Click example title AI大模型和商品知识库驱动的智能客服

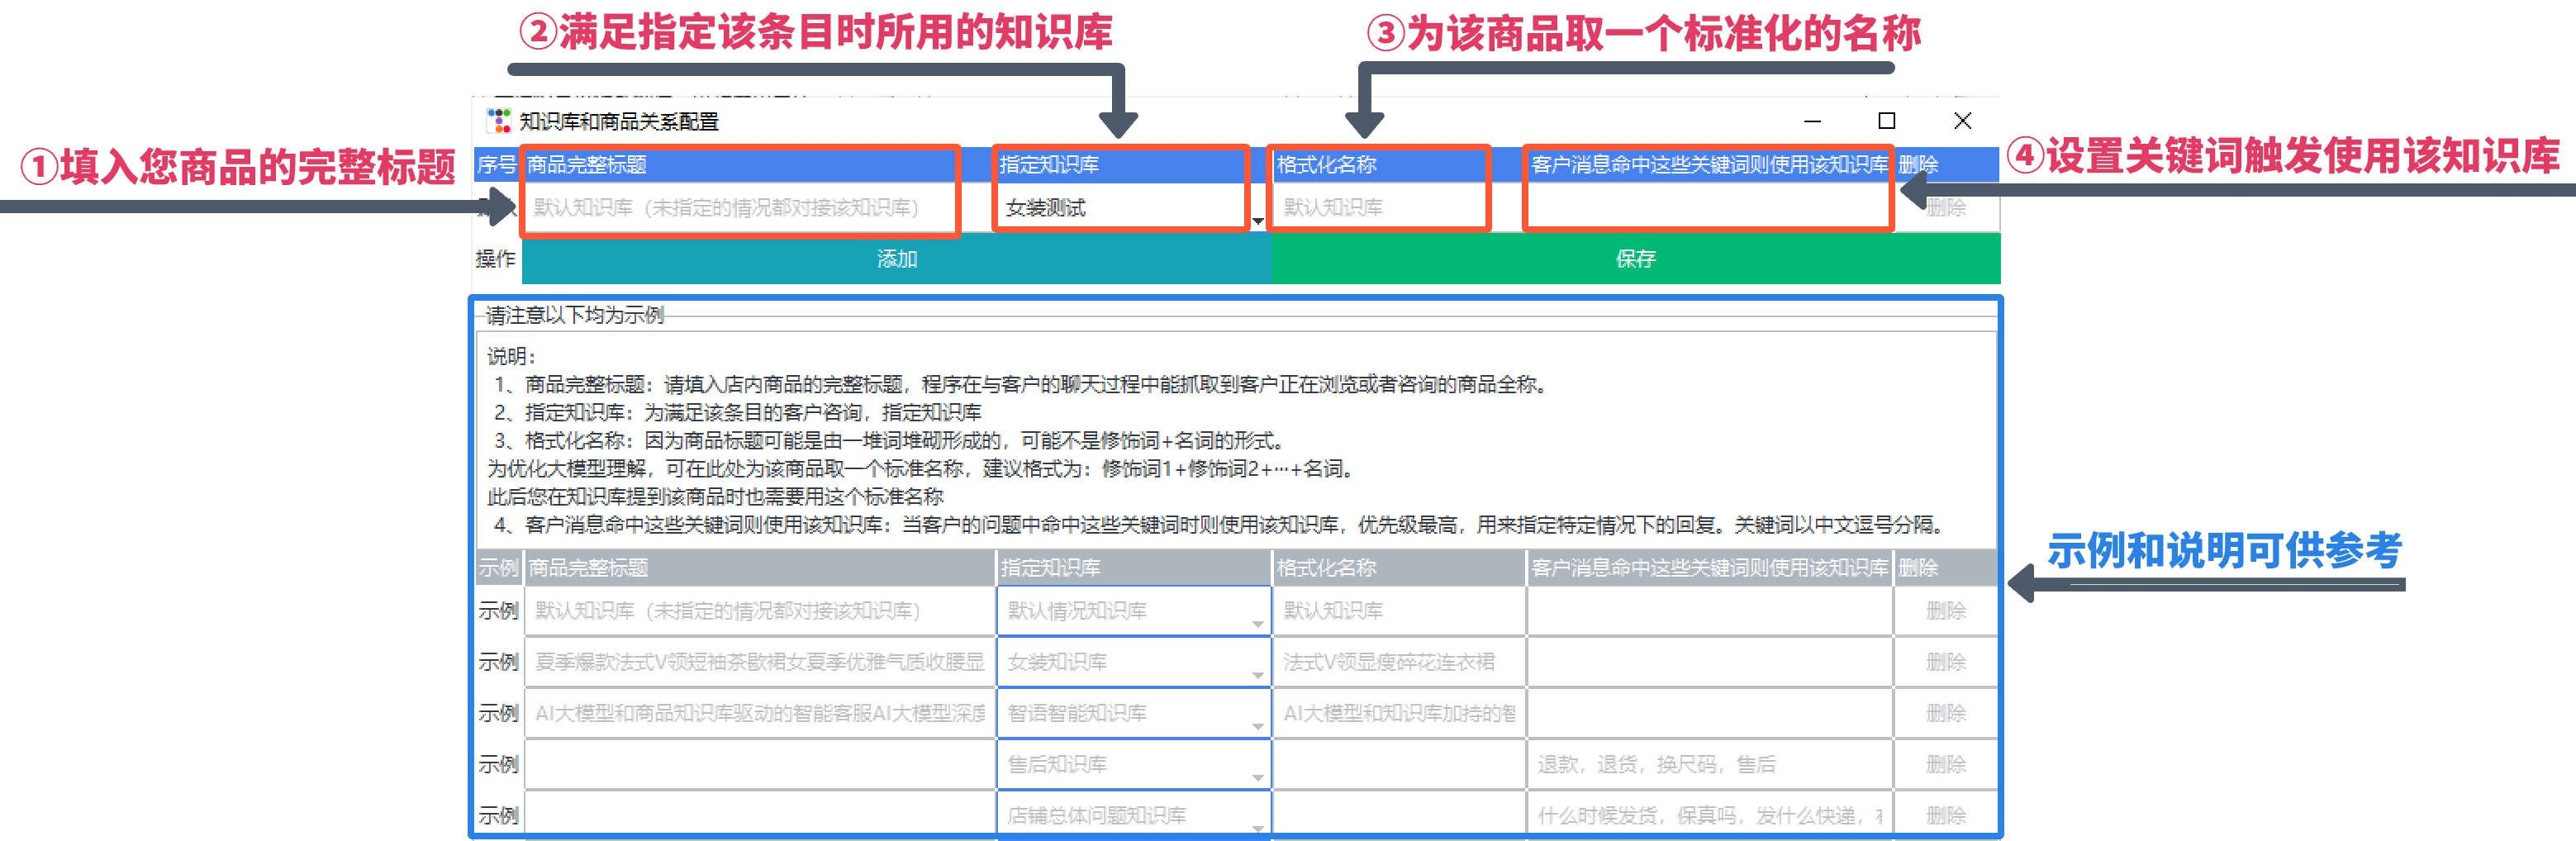coord(760,713)
